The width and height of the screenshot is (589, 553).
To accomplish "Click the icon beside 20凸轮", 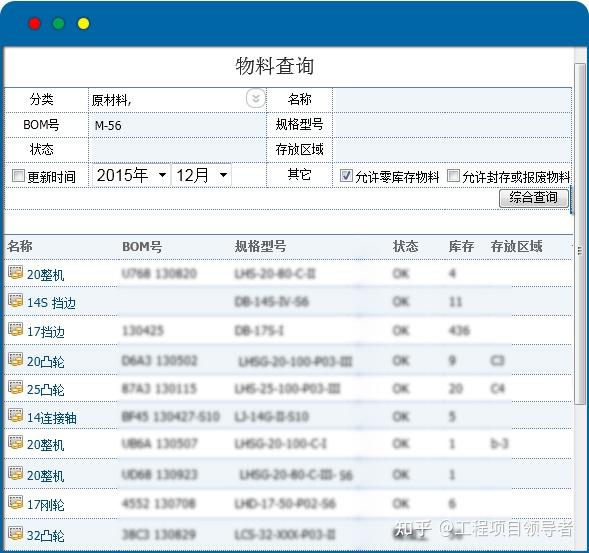I will (x=15, y=359).
